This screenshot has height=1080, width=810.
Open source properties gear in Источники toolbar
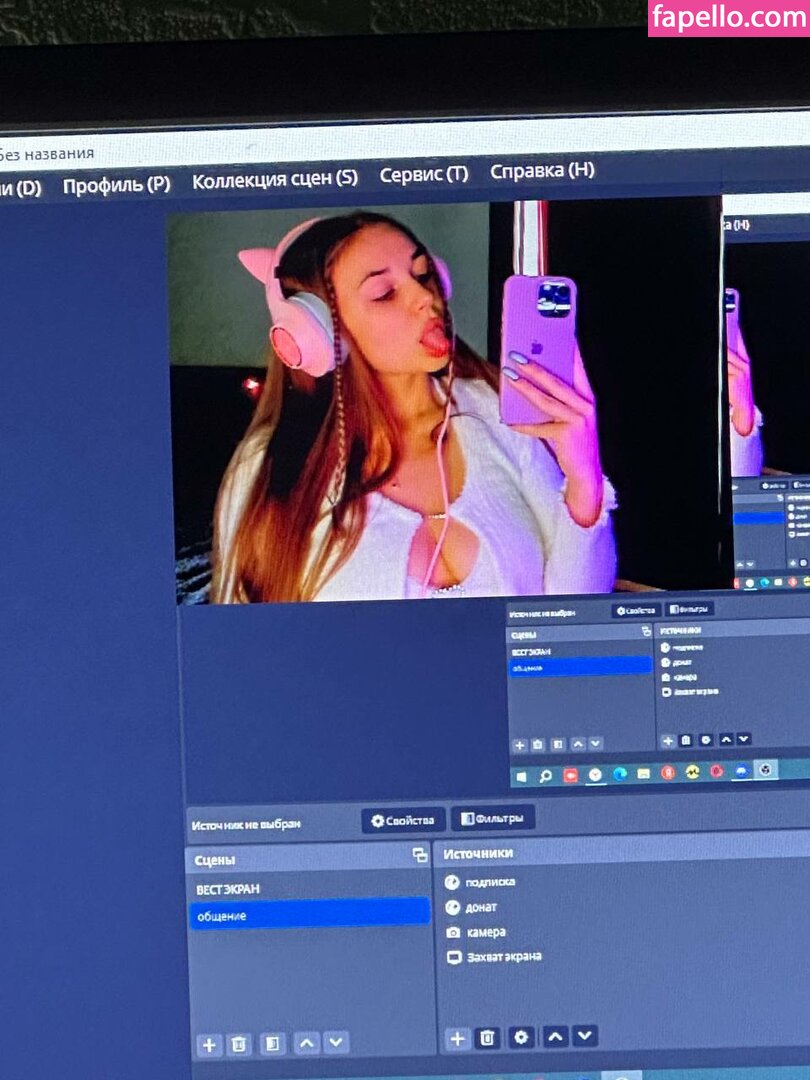520,1037
